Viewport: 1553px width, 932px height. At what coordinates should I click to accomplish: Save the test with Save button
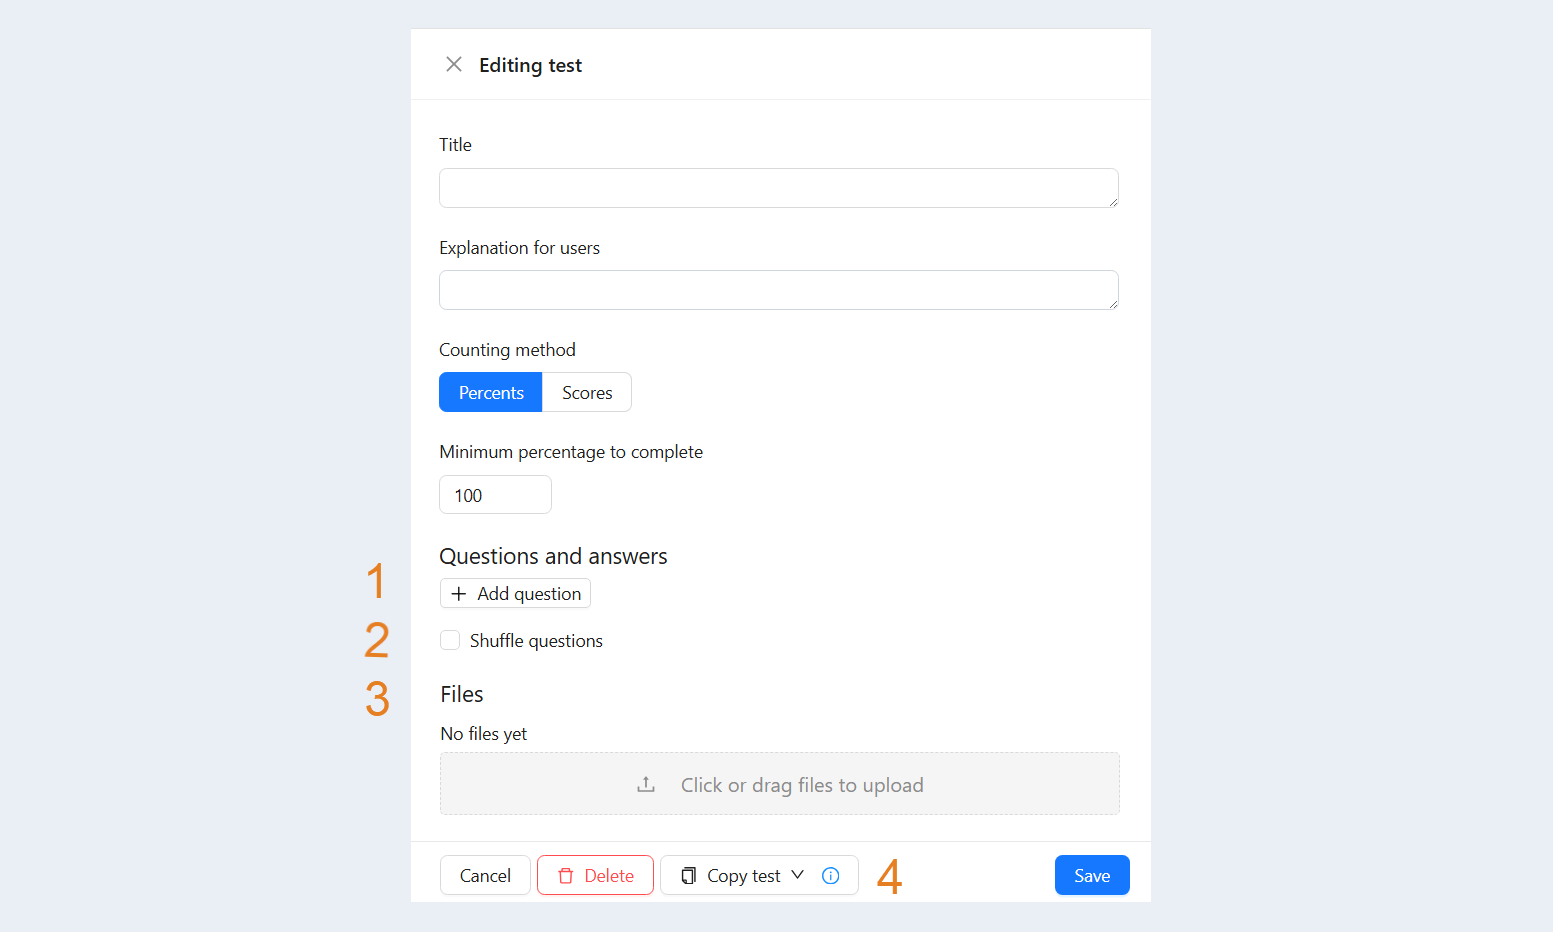(x=1092, y=875)
